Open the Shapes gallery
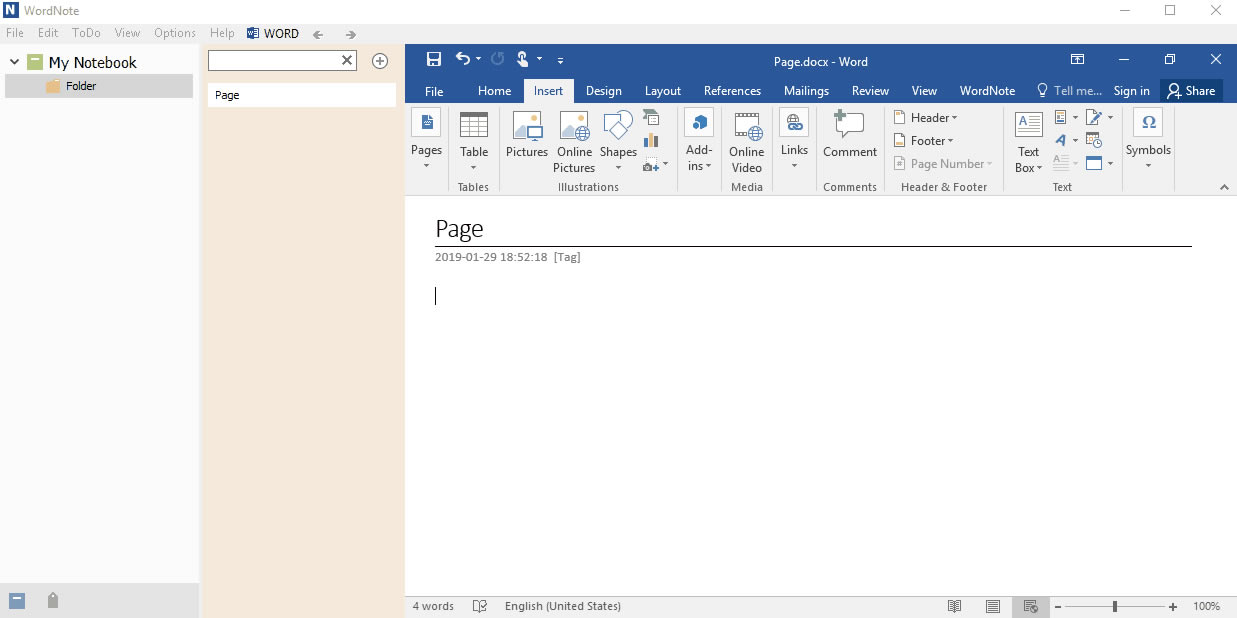This screenshot has width=1237, height=618. 618,140
